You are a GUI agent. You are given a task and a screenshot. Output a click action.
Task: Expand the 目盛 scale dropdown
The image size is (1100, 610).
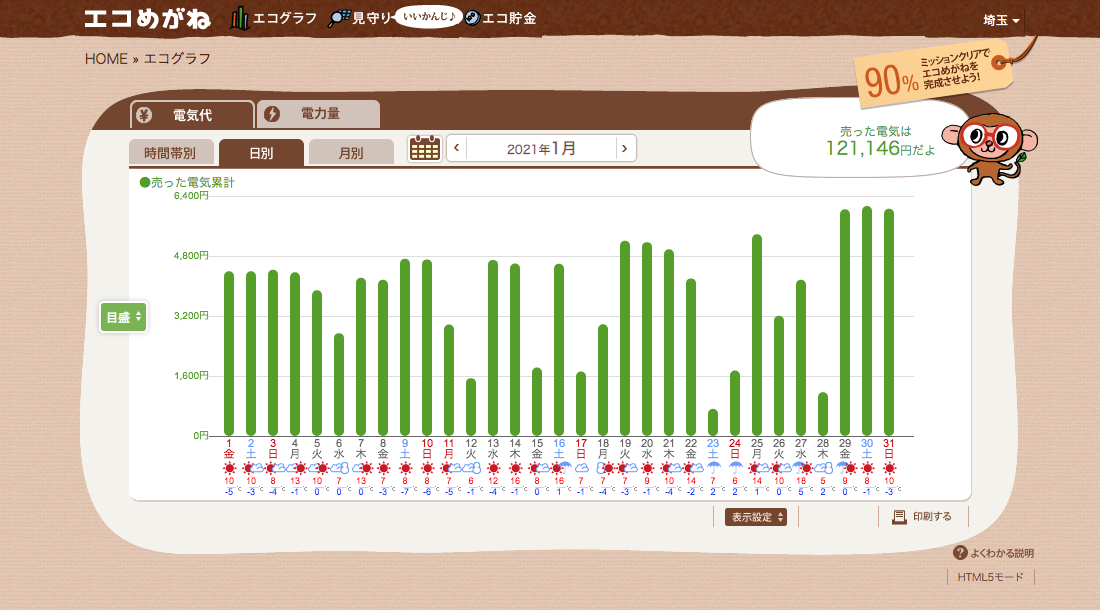click(x=124, y=317)
